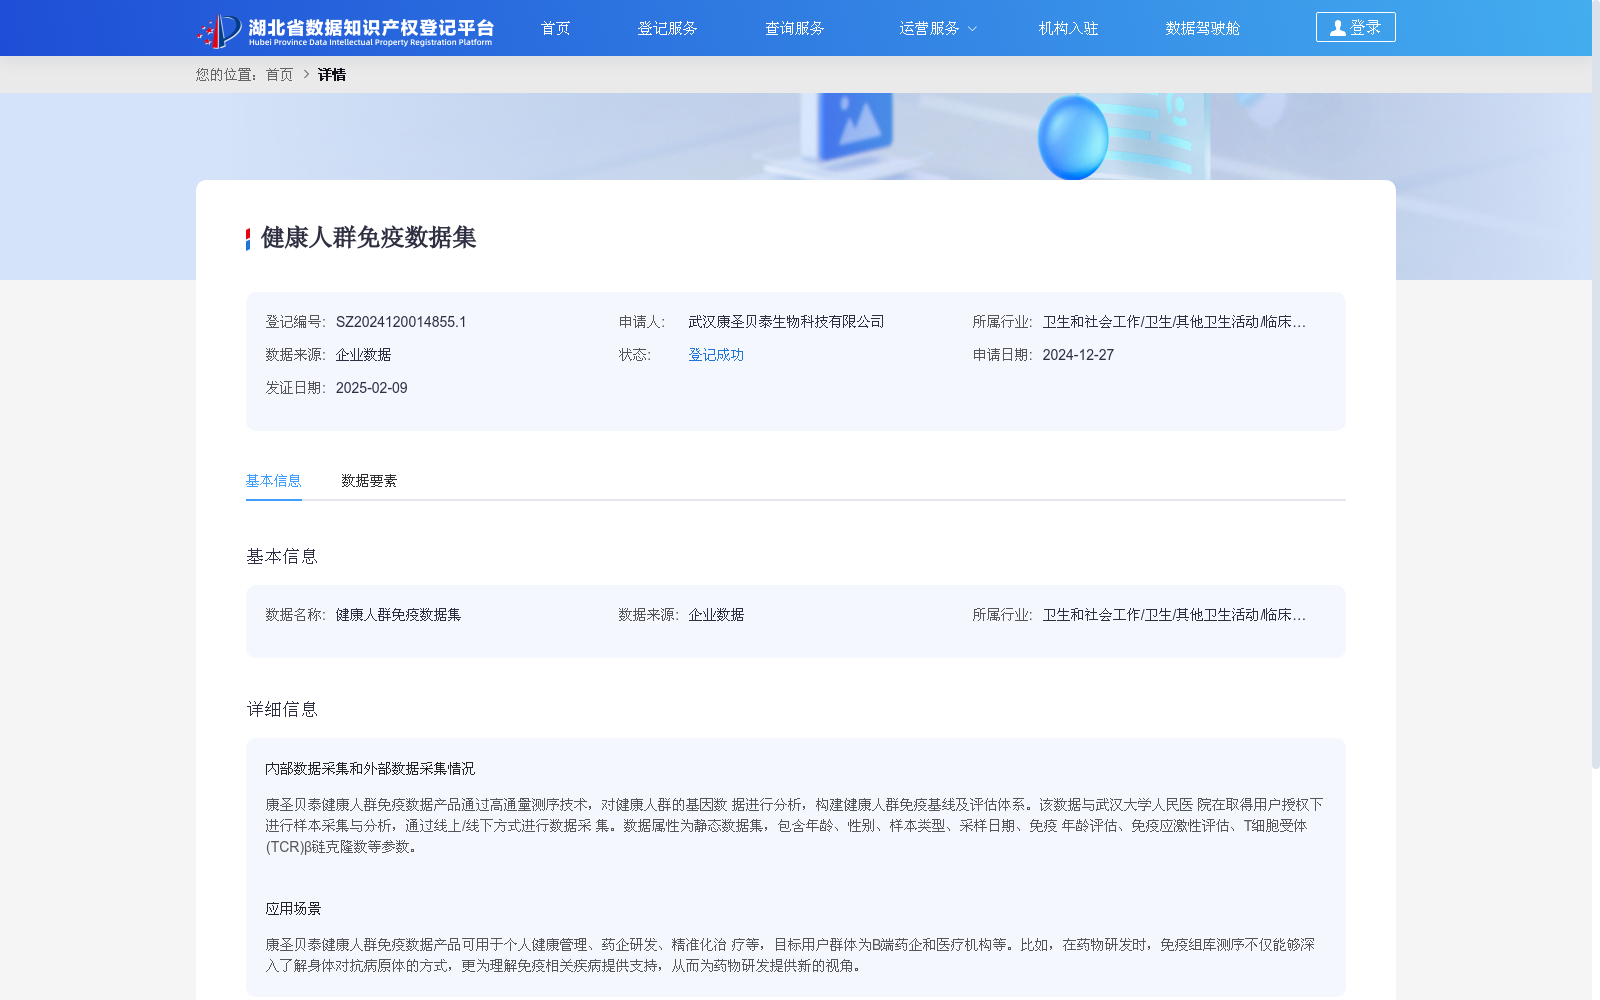This screenshot has height=1000, width=1600.
Task: Click the application scenario description paragraph
Action: 790,955
